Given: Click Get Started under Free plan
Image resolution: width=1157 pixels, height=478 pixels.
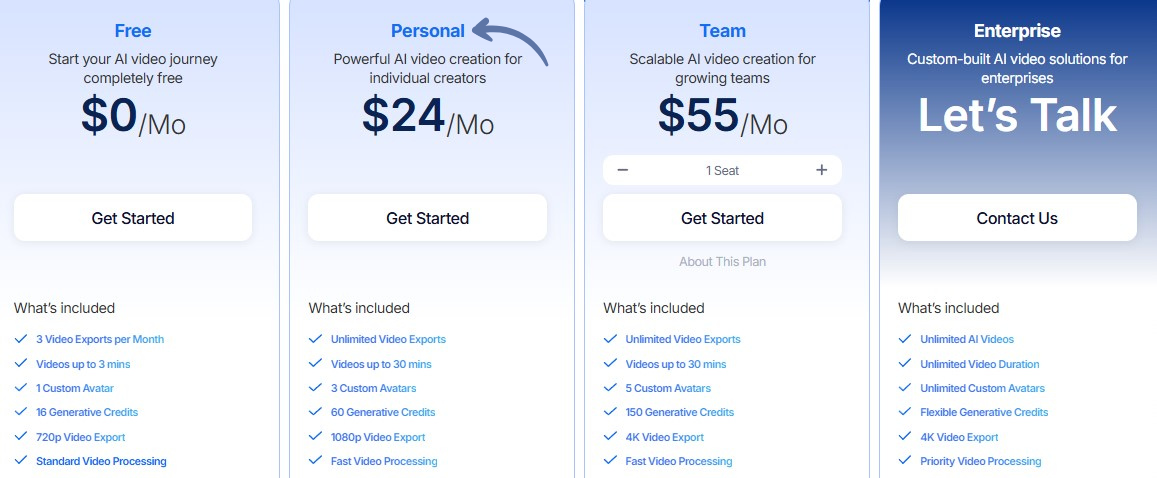Looking at the screenshot, I should click(x=133, y=218).
